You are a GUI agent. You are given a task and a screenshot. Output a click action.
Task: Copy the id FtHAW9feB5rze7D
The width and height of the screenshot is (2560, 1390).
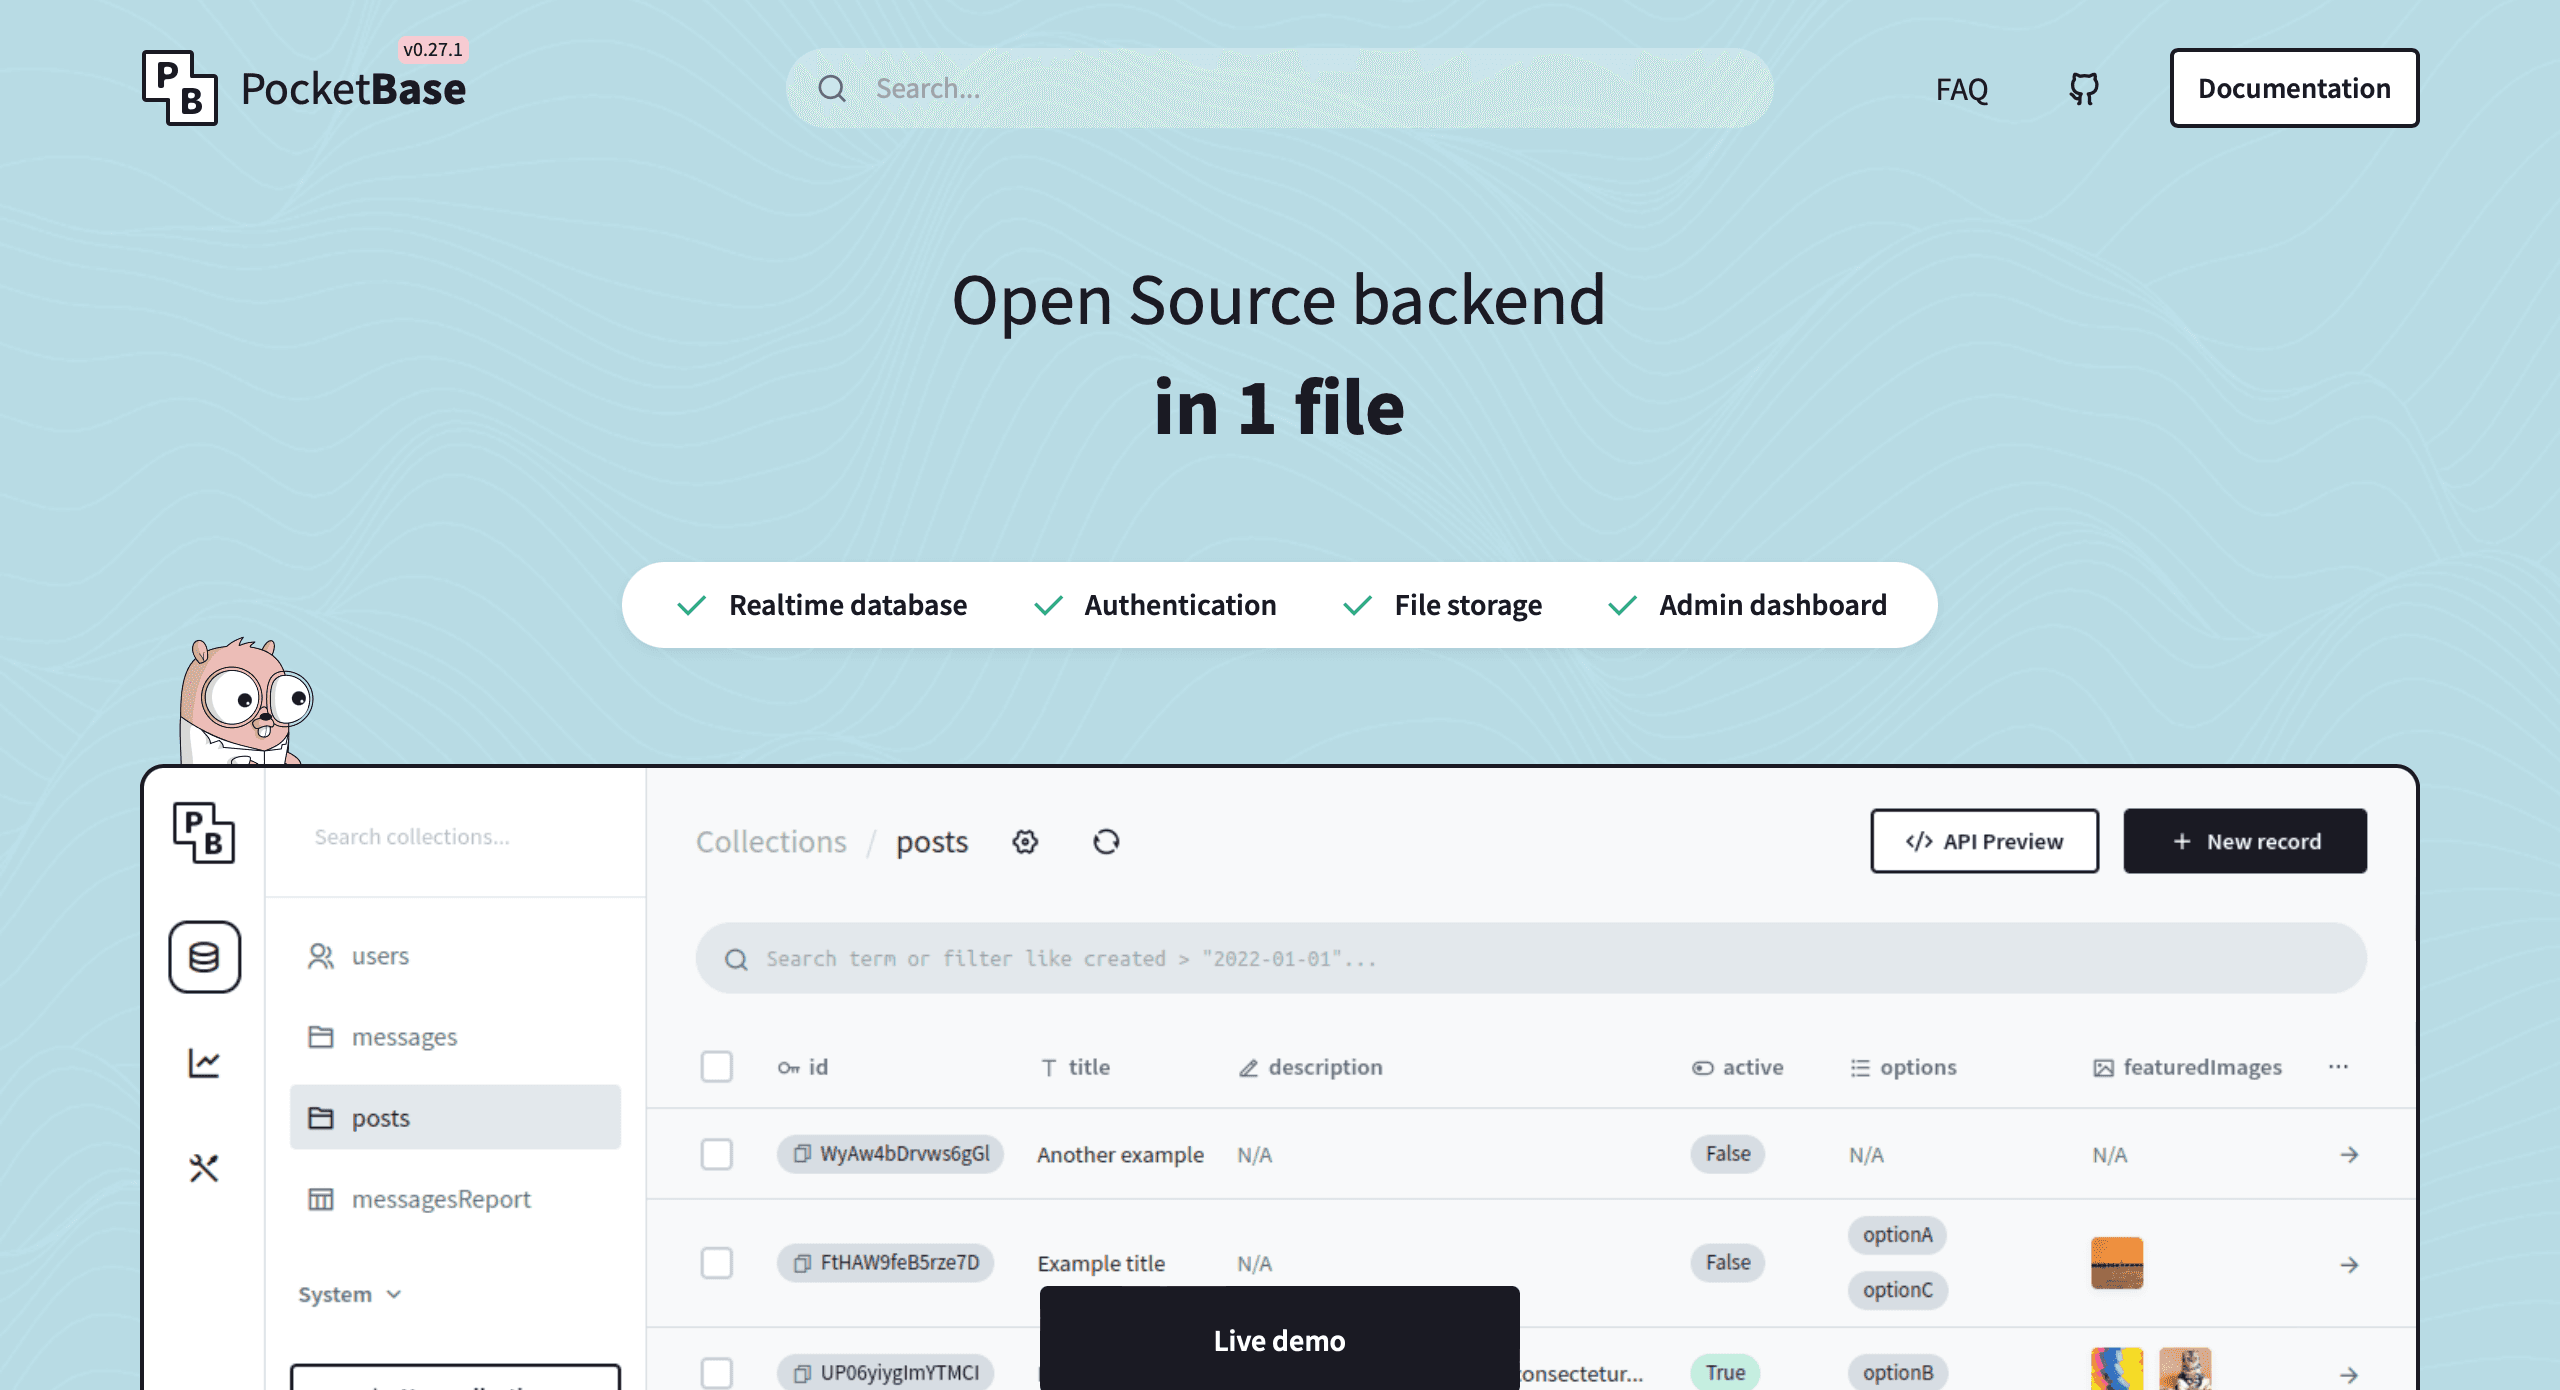[801, 1263]
